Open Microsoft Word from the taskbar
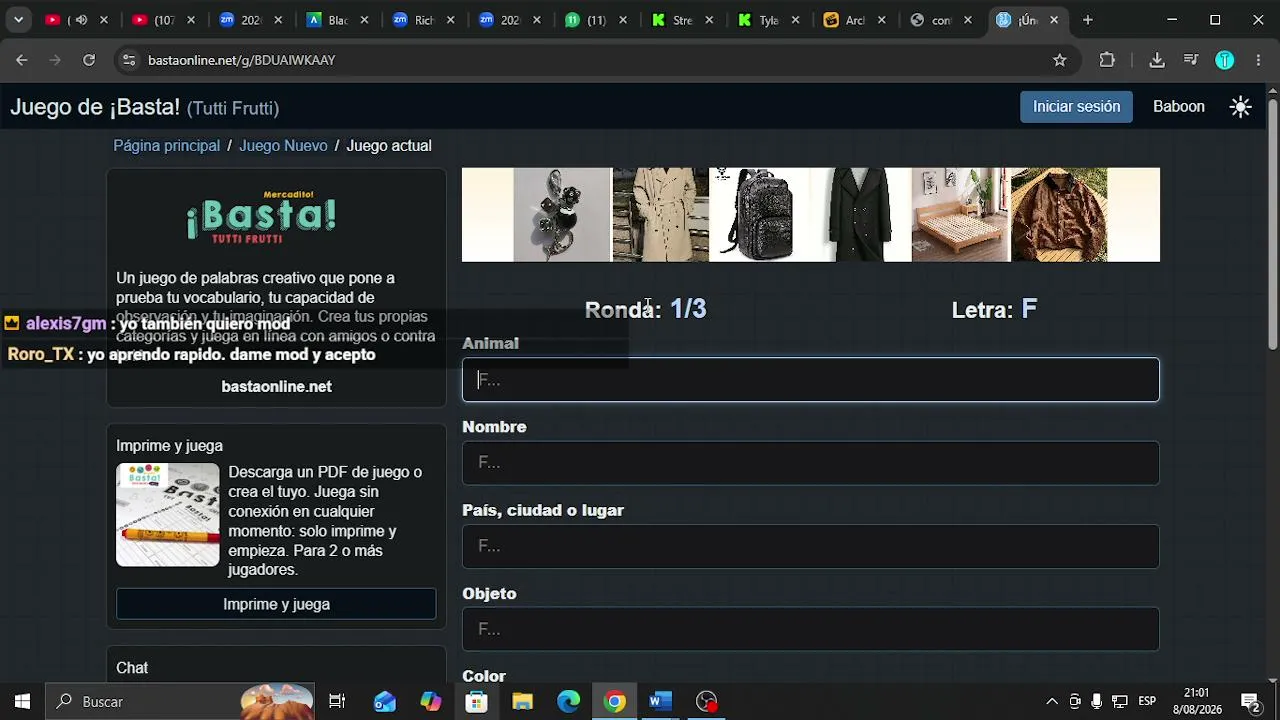 [661, 701]
